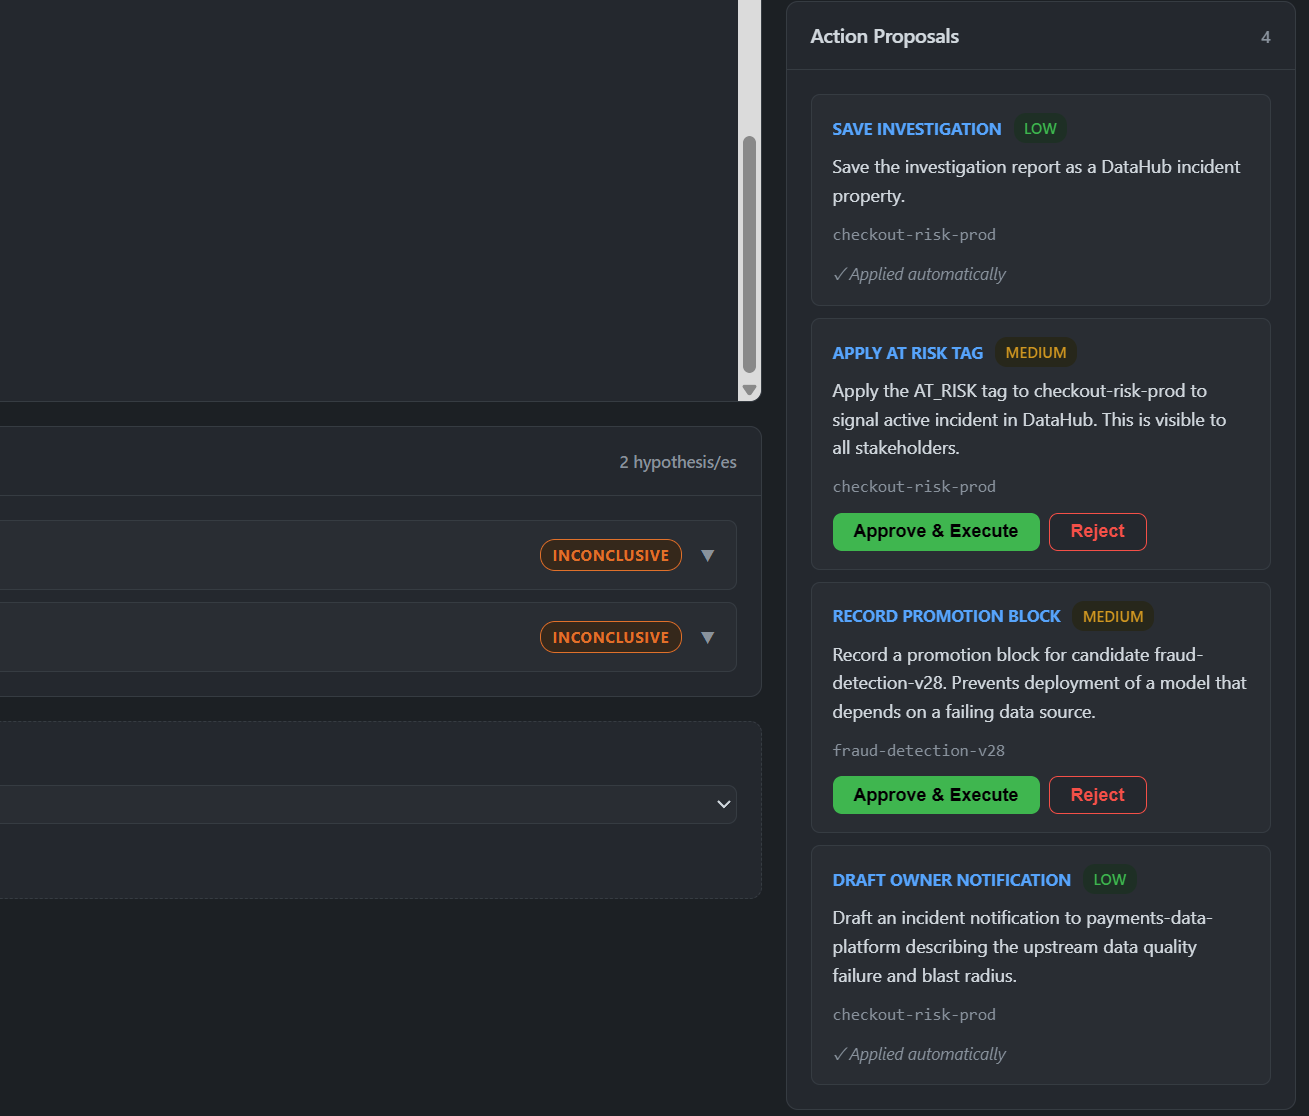Click the LOW badge on Save Investigation
The image size is (1309, 1116).
(1040, 129)
